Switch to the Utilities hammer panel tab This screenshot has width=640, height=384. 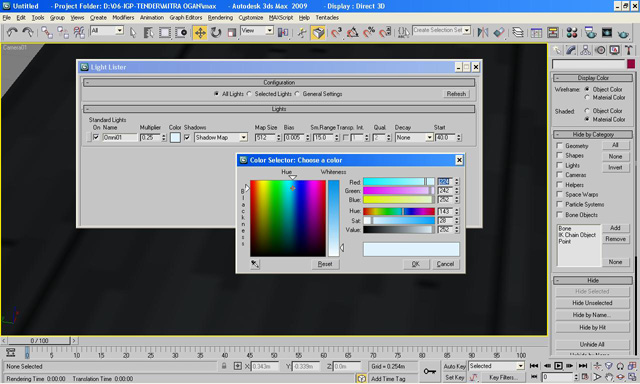click(629, 50)
